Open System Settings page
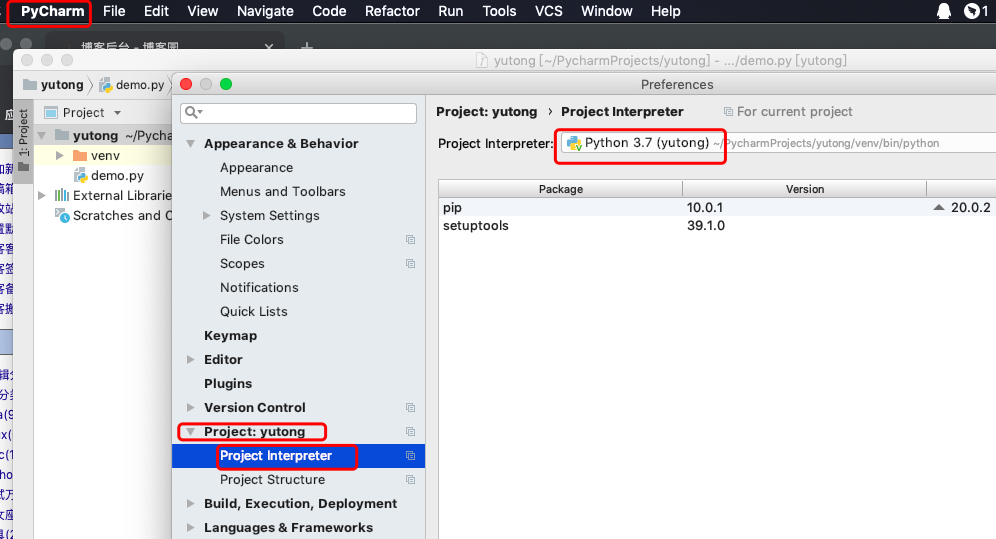996x539 pixels. pyautogui.click(x=269, y=216)
